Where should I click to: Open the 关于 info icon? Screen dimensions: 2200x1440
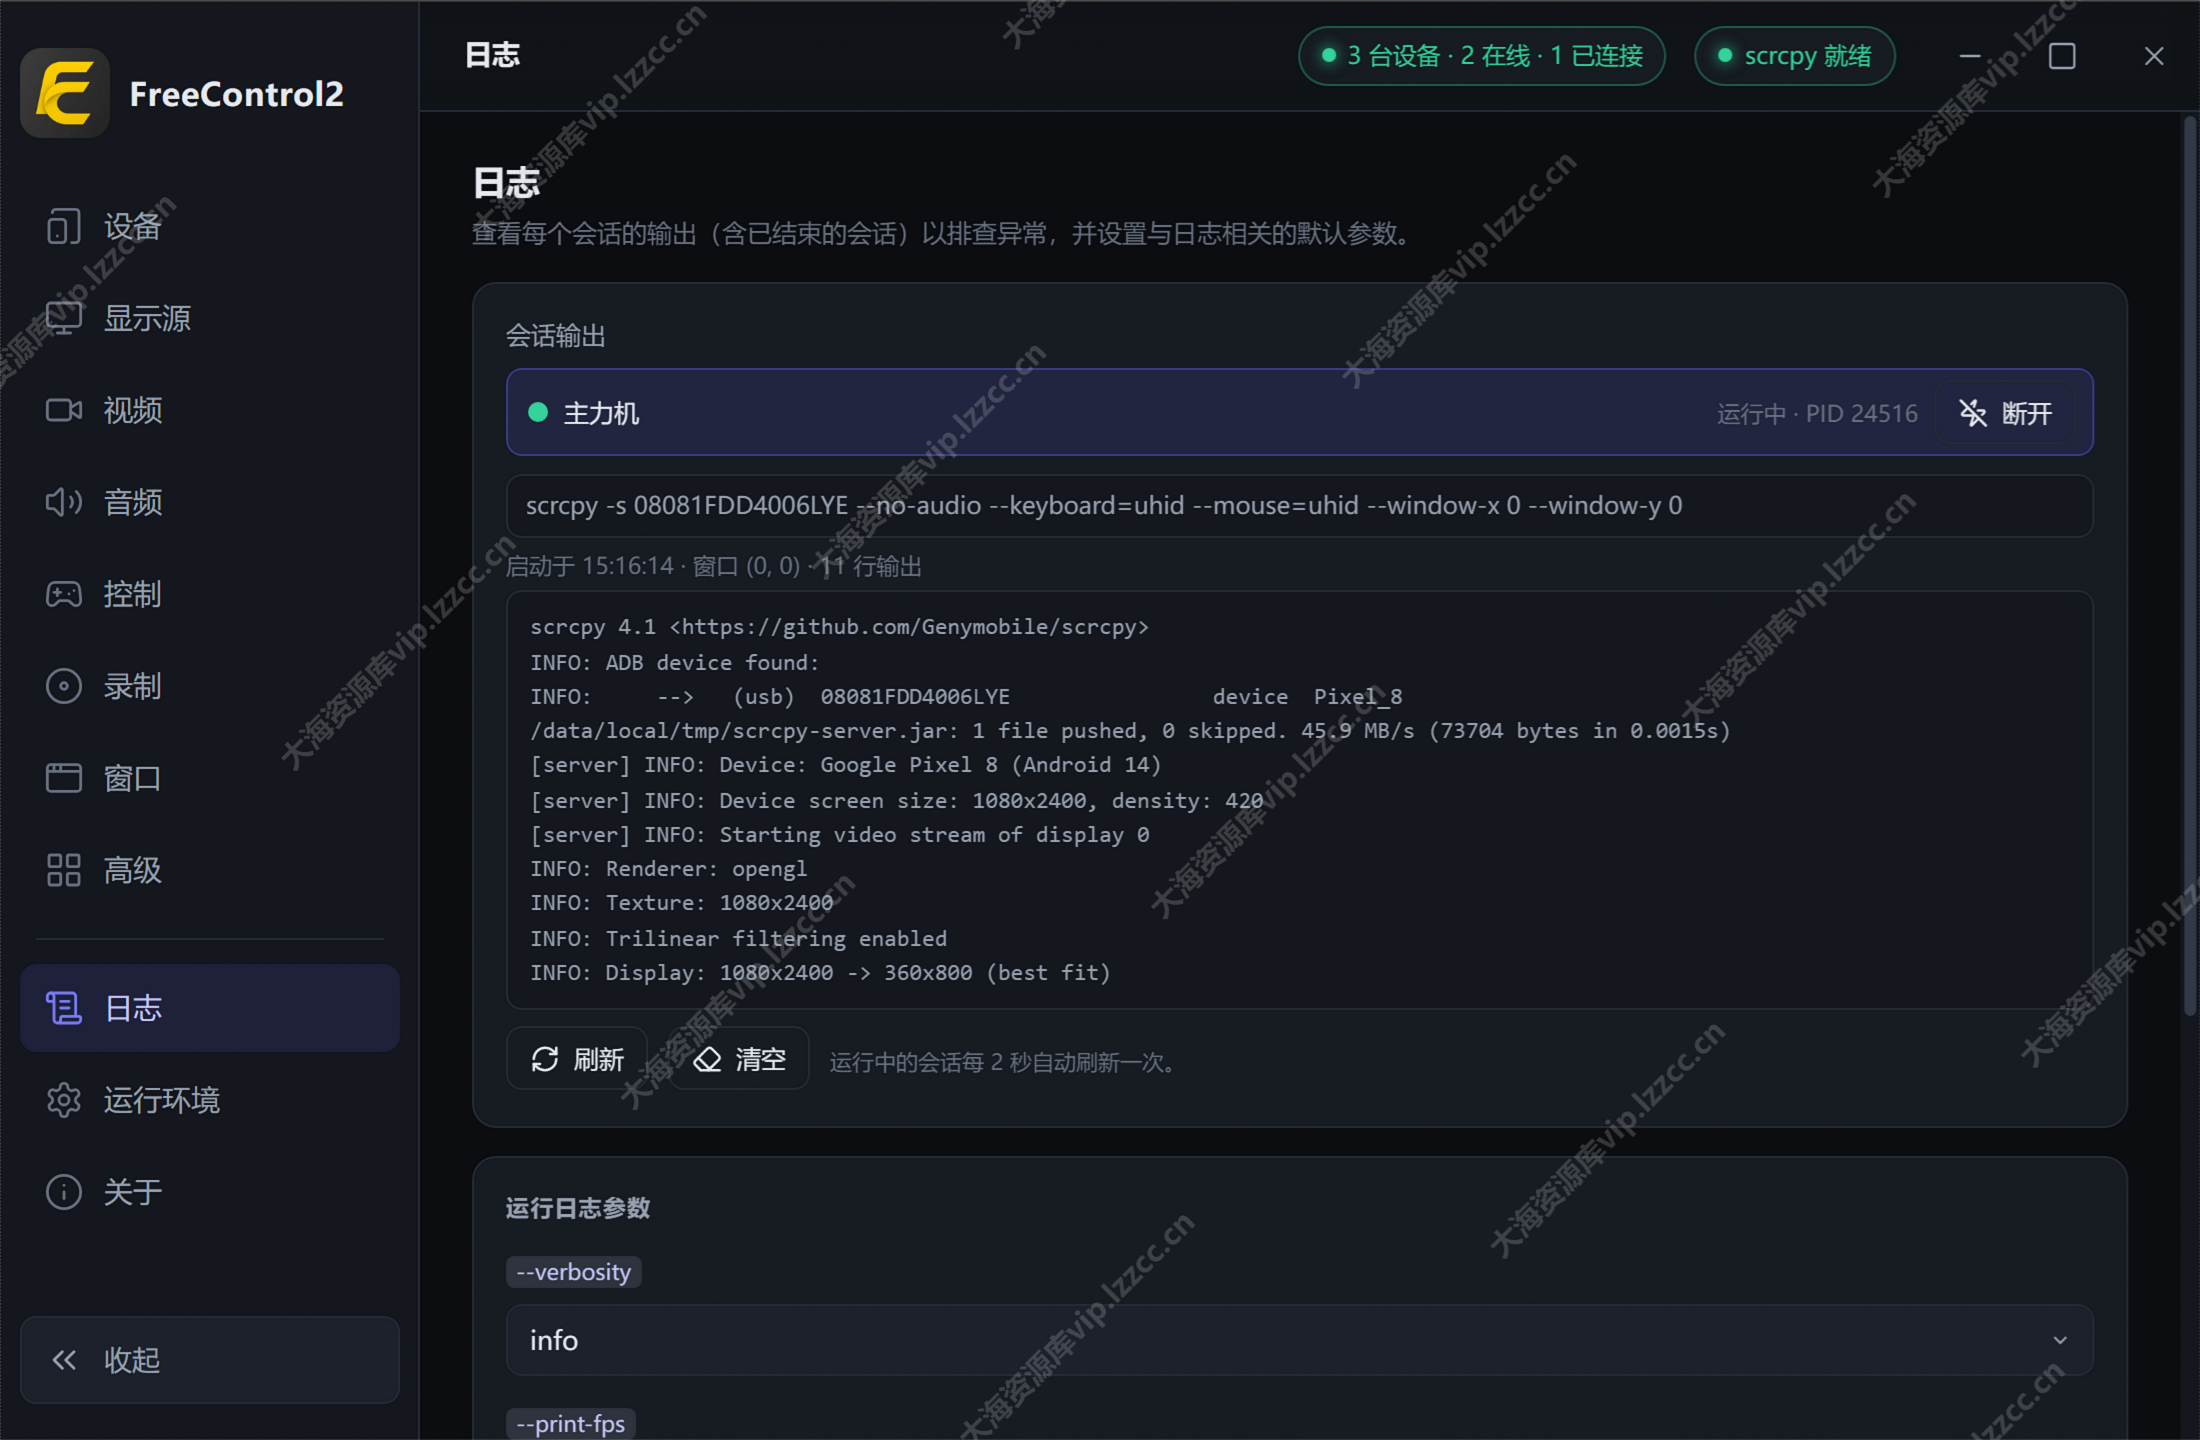(63, 1192)
